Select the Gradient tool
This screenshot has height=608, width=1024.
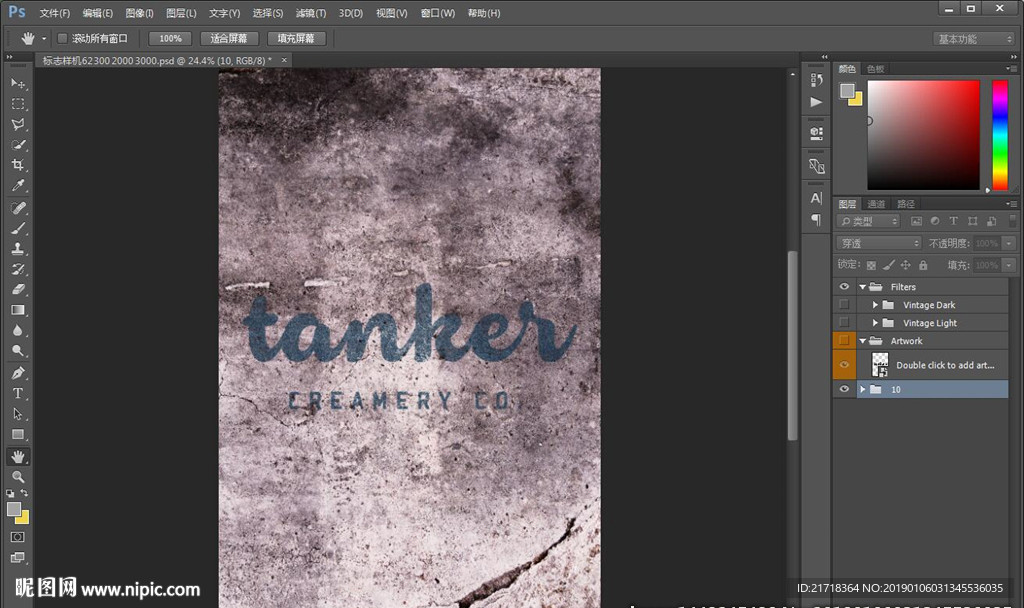(18, 310)
